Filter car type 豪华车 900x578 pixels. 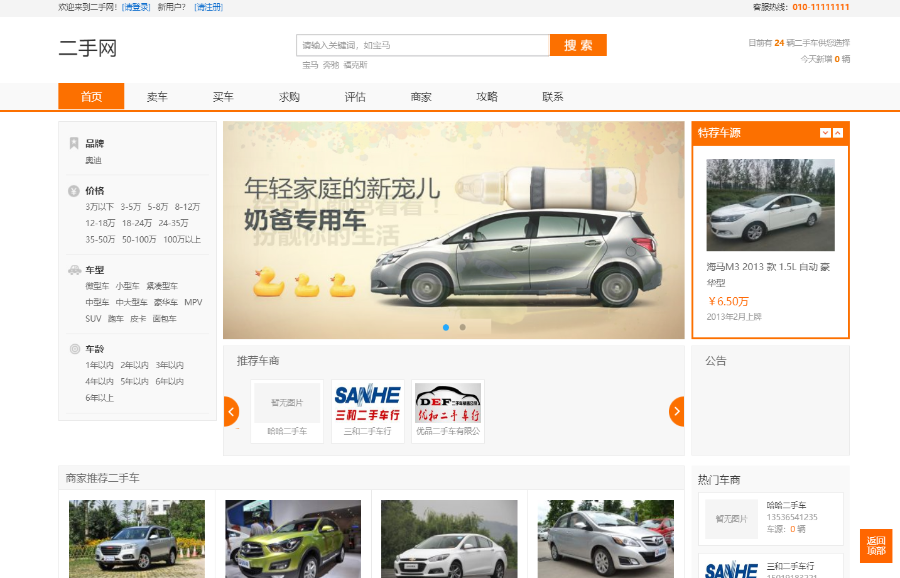pos(166,302)
